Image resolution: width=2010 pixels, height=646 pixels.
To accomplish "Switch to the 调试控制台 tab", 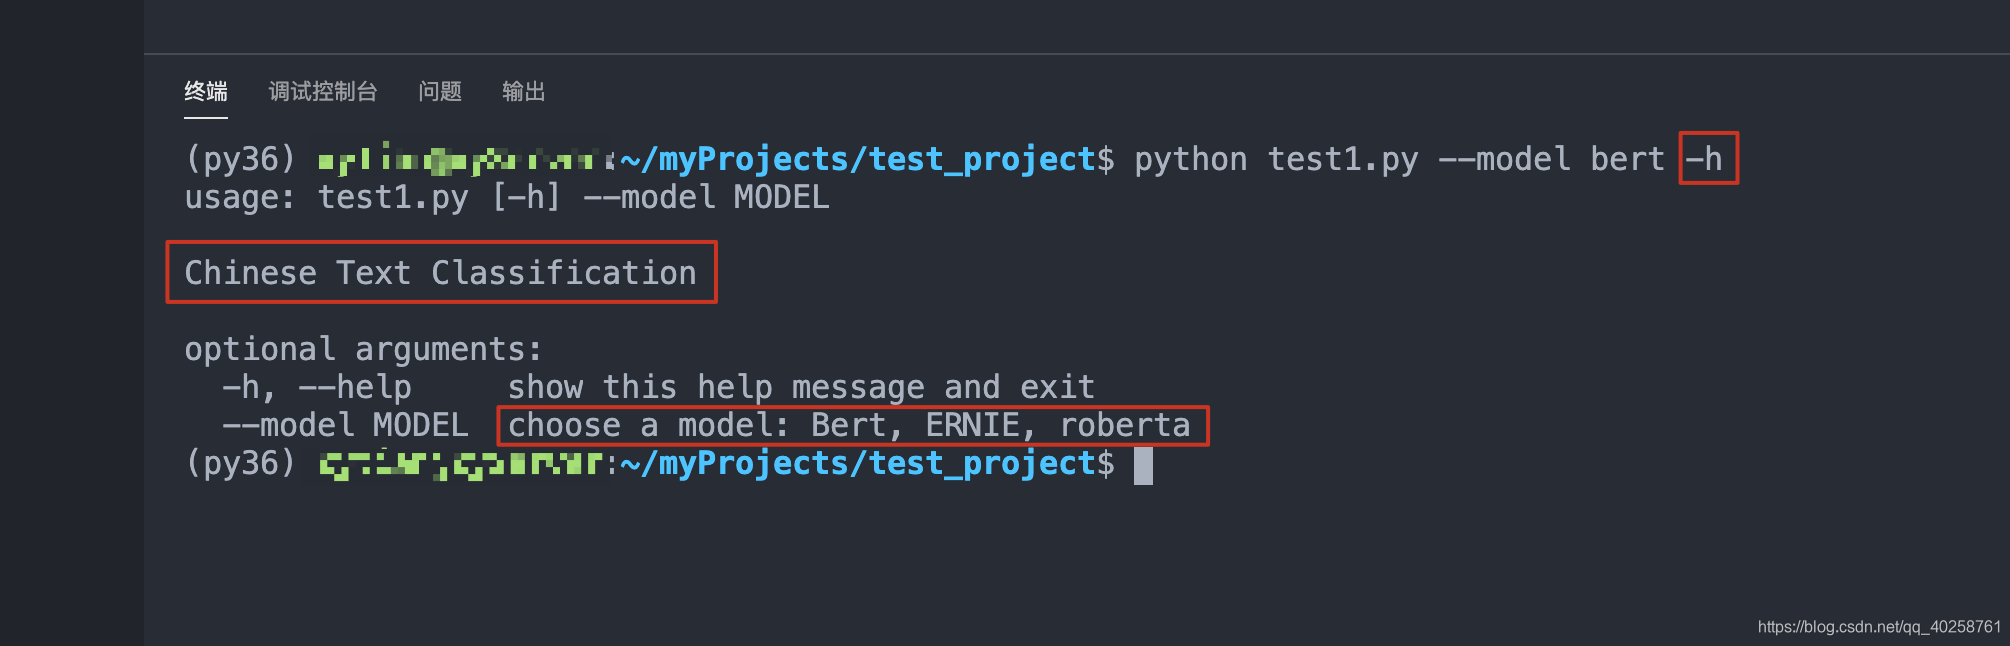I will point(322,91).
